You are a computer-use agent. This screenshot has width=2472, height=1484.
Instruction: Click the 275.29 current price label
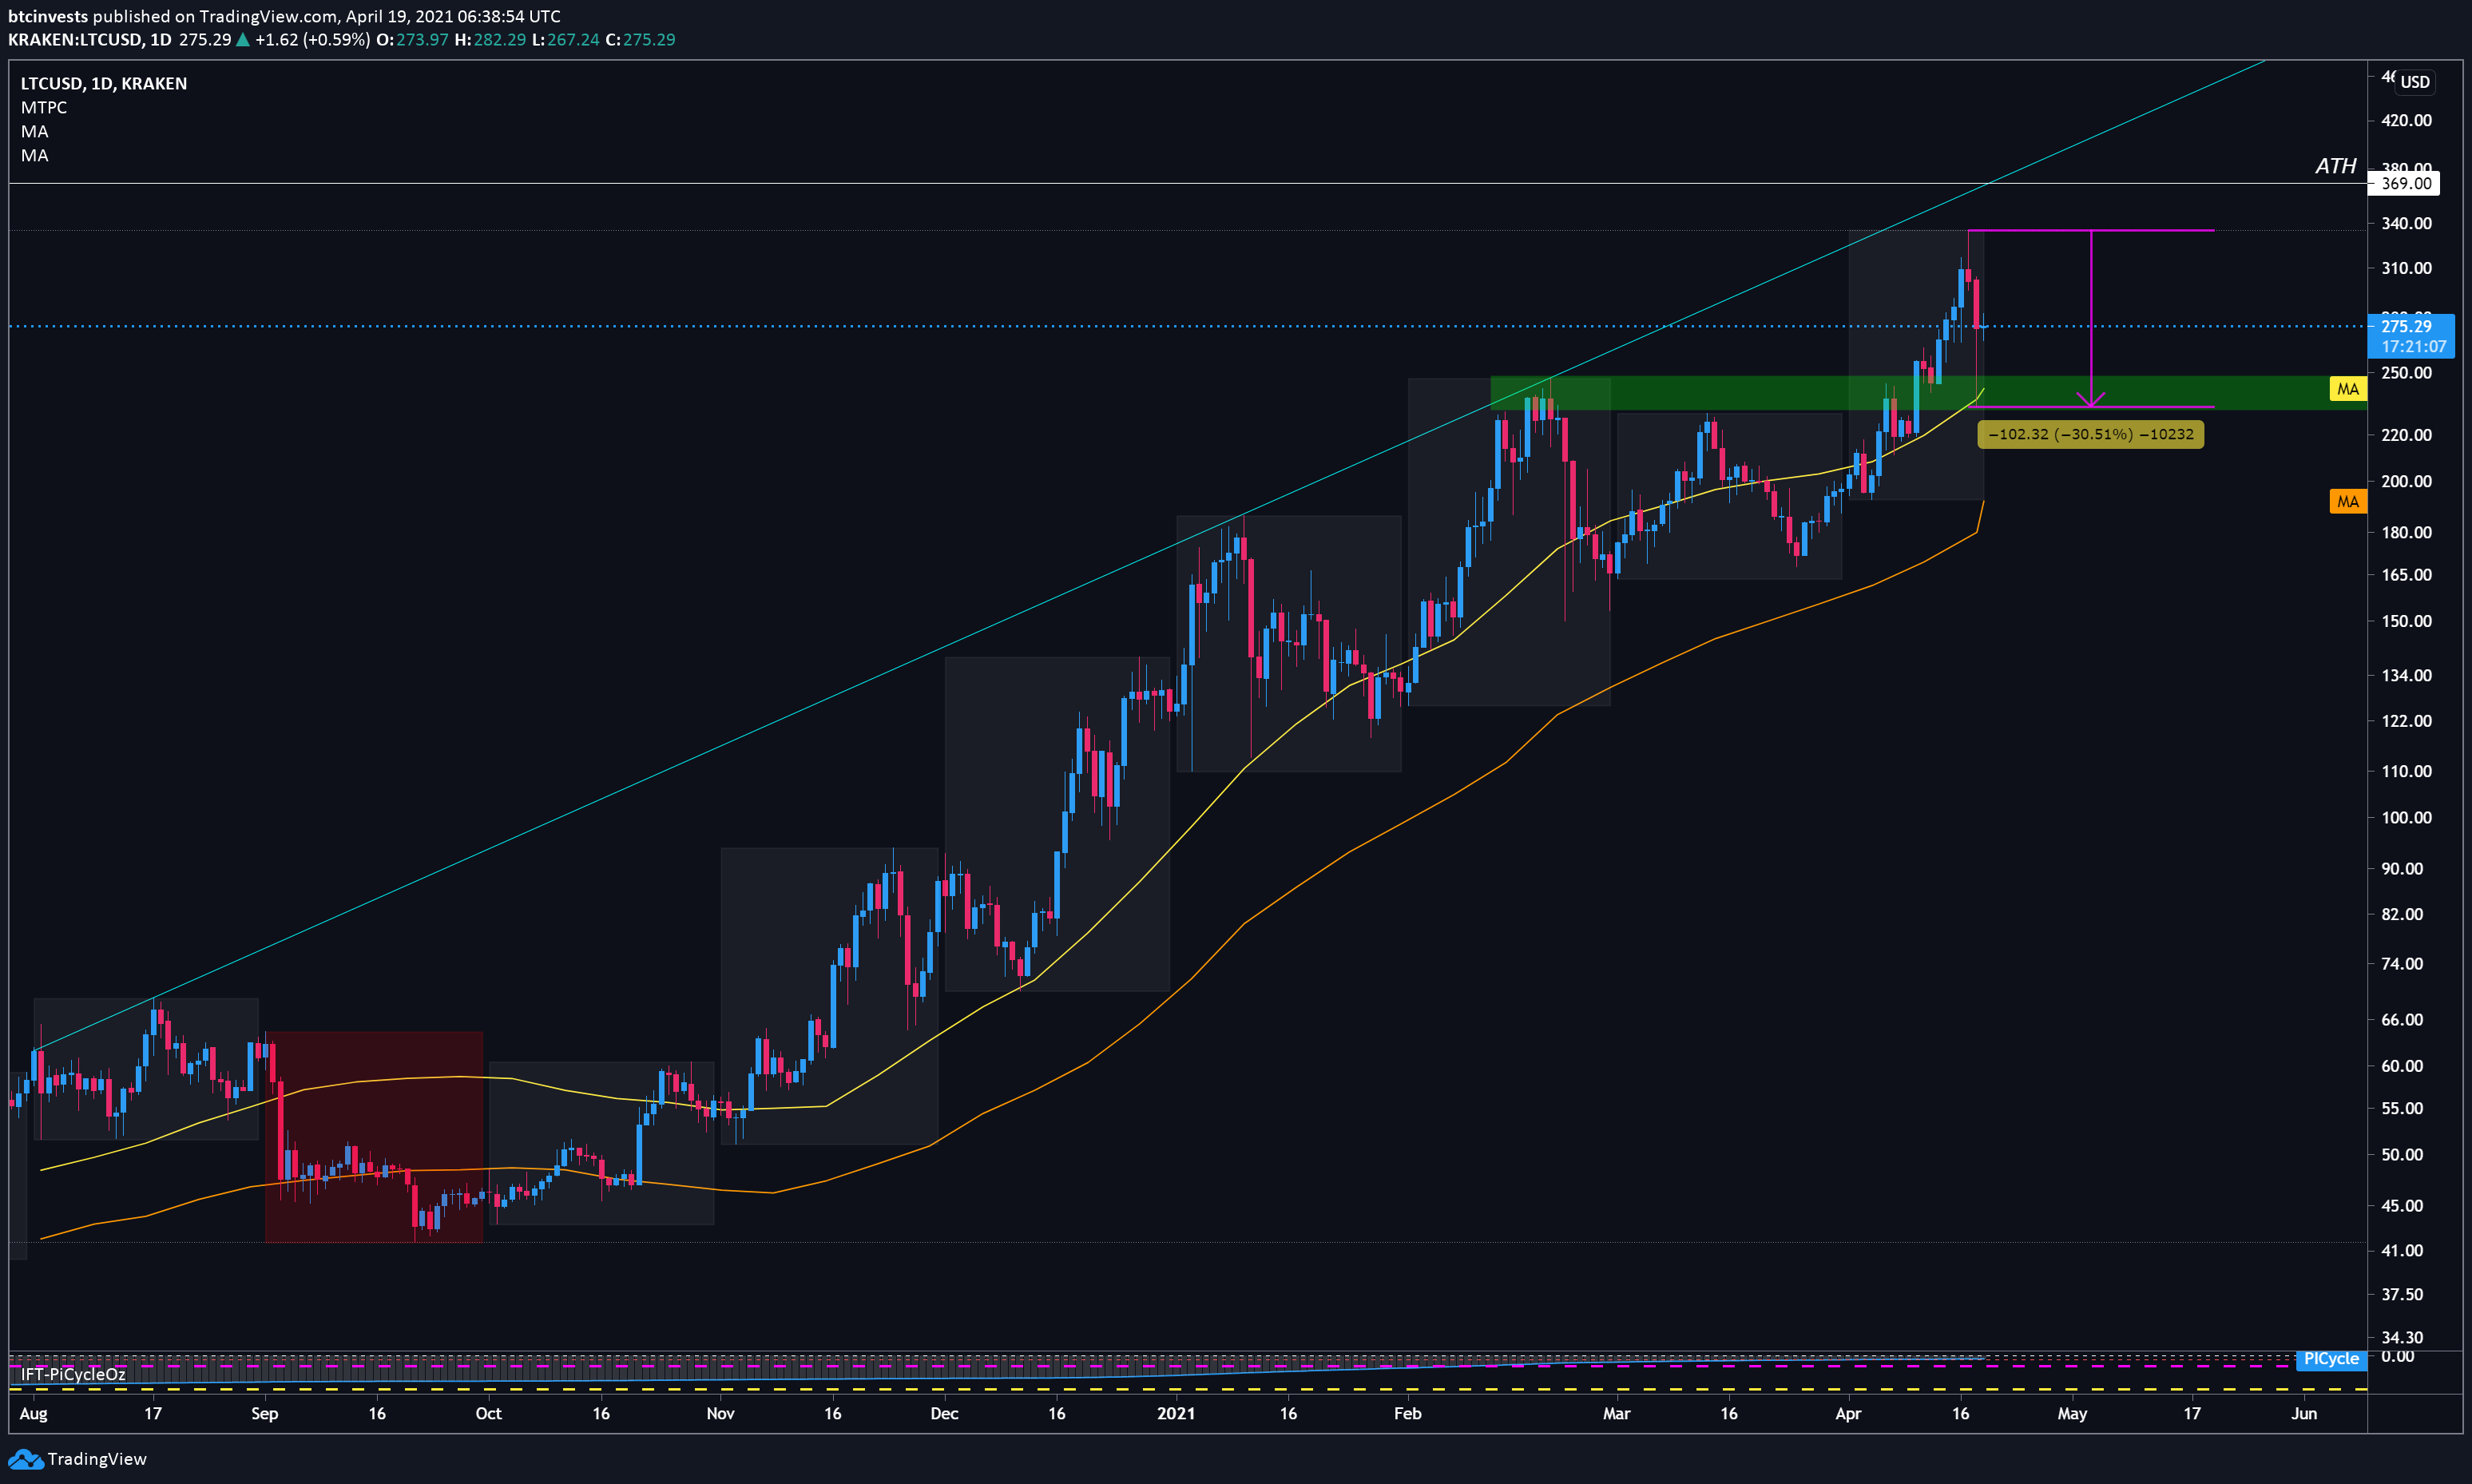[2406, 326]
